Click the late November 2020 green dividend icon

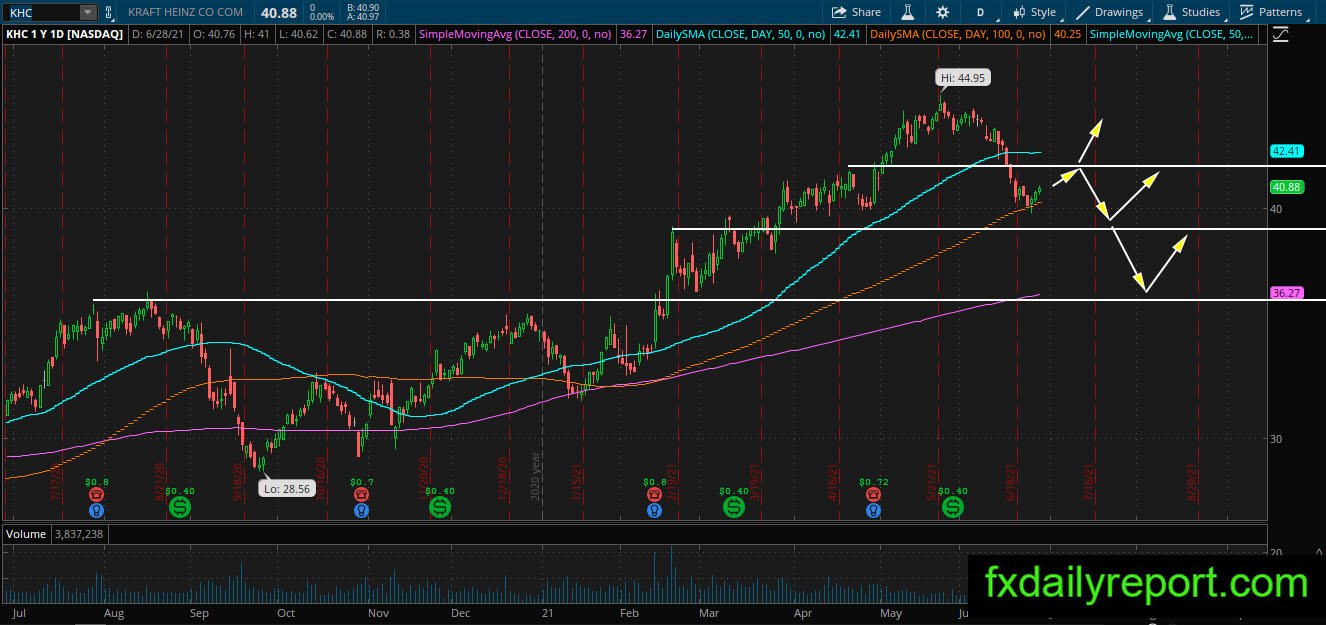[x=440, y=508]
